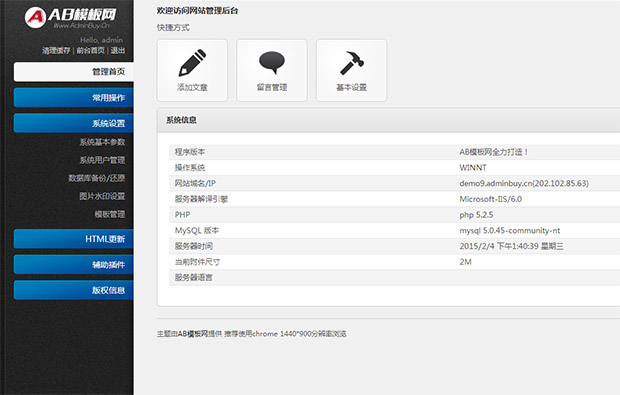The height and width of the screenshot is (395, 620).
Task: Click Hello, admin greeting text
Action: click(x=101, y=40)
